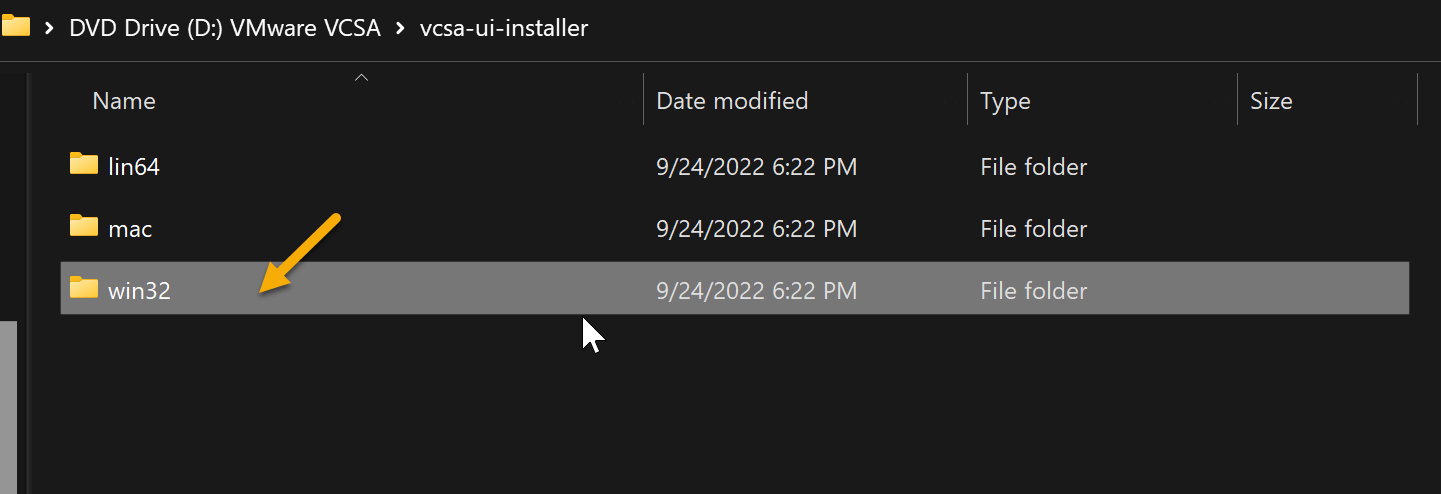This screenshot has height=494, width=1441.
Task: Select the lin64 folder name
Action: pyautogui.click(x=134, y=166)
